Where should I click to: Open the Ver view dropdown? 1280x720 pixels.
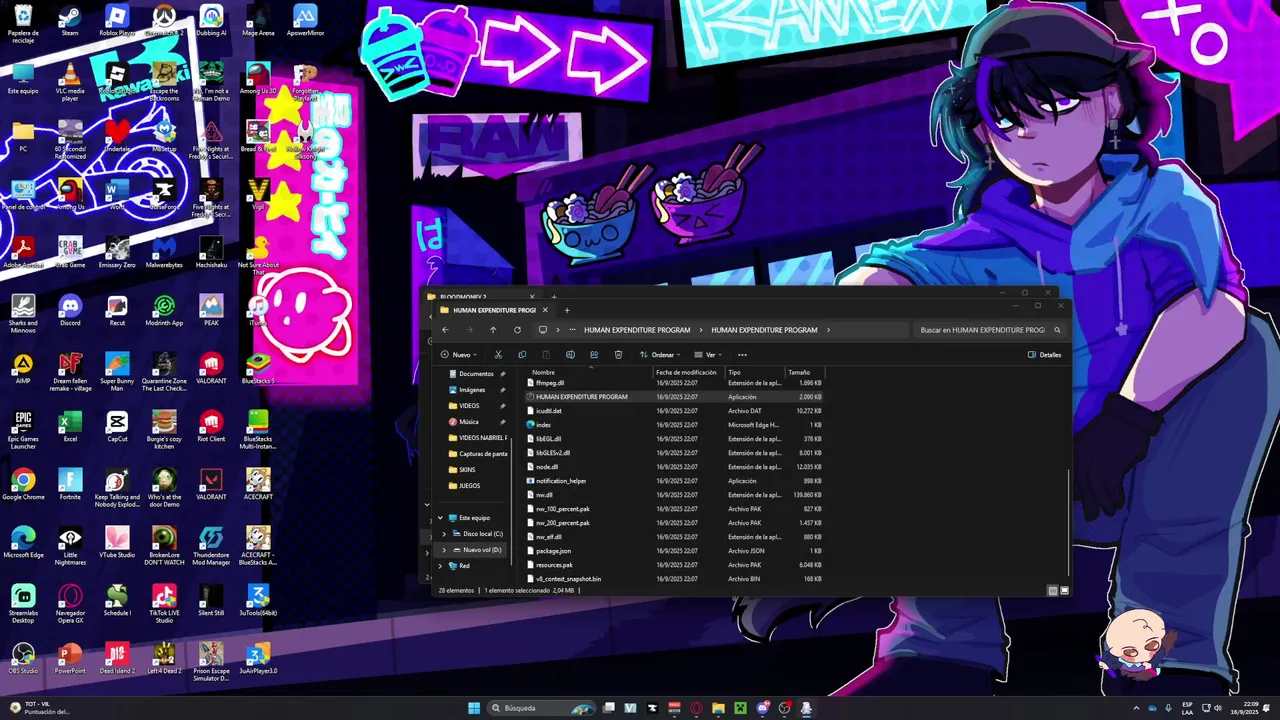(709, 355)
